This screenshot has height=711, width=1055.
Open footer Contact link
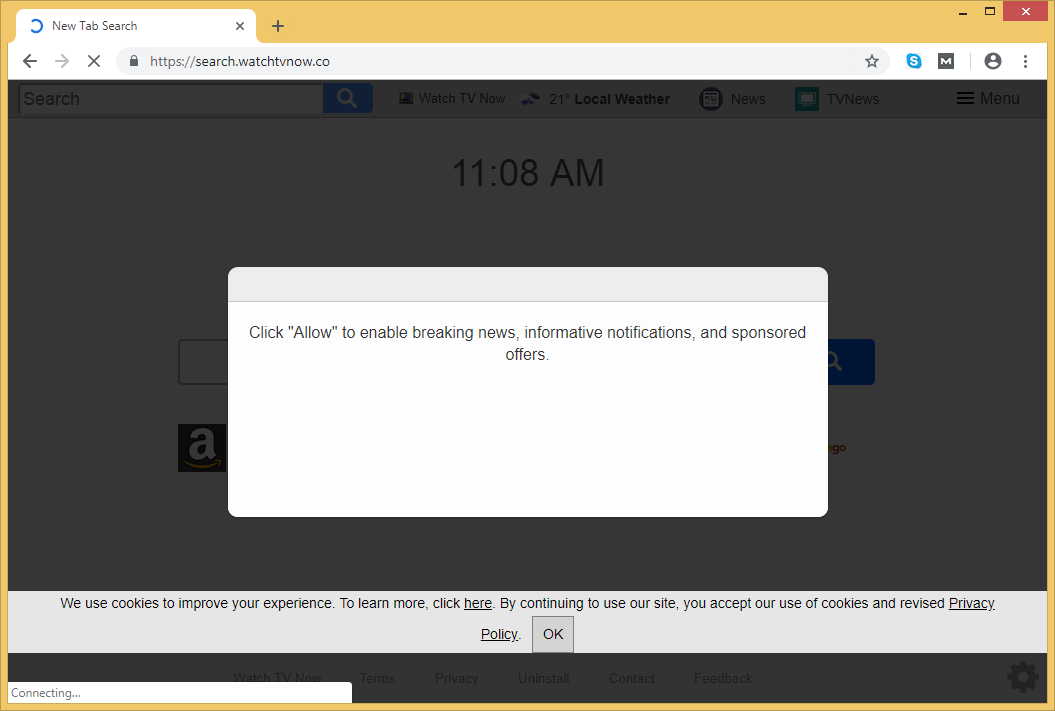point(632,678)
